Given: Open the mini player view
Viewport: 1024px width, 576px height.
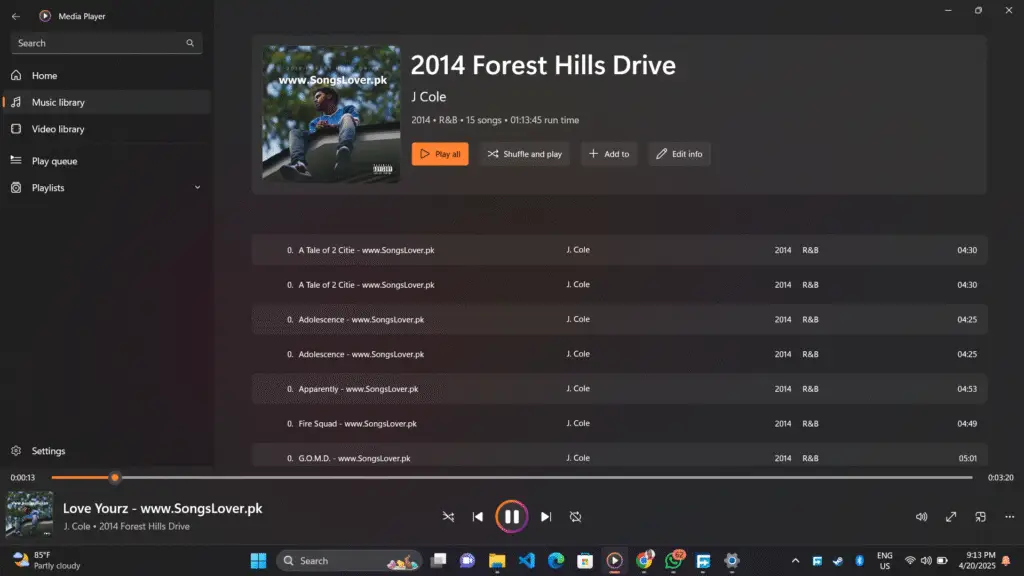Looking at the screenshot, I should (980, 517).
